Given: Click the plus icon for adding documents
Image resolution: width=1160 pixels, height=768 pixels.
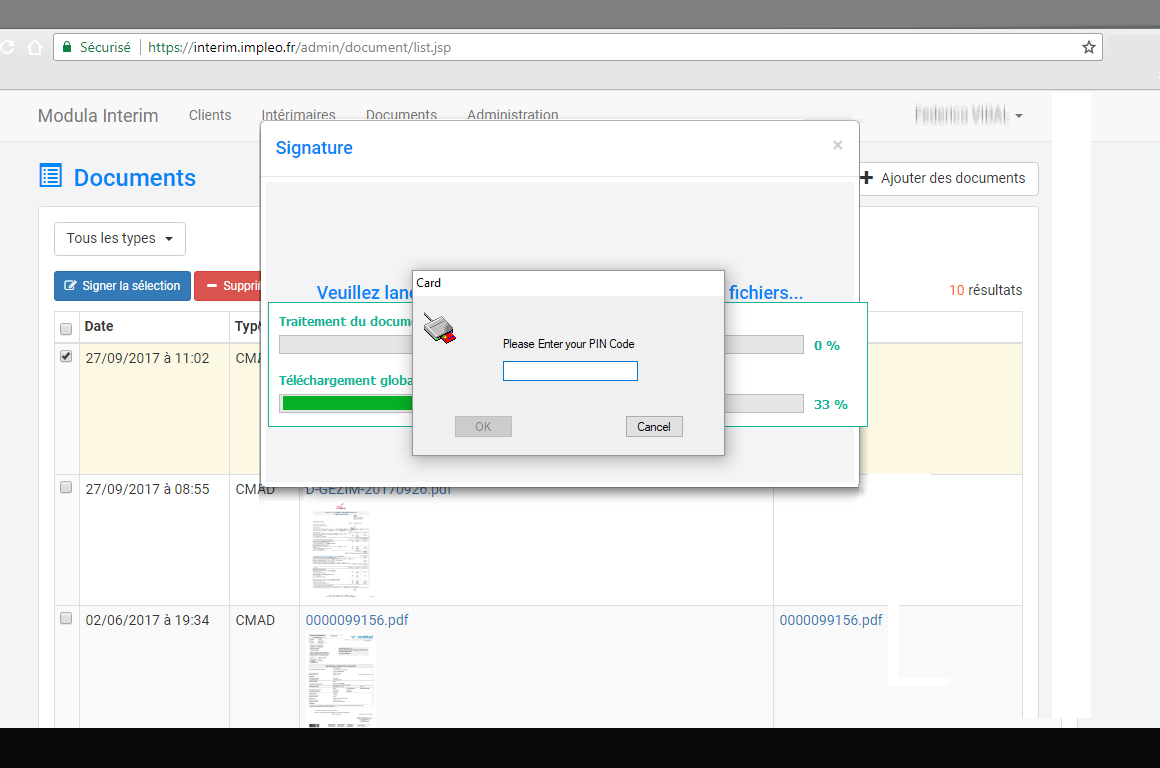Looking at the screenshot, I should (866, 178).
